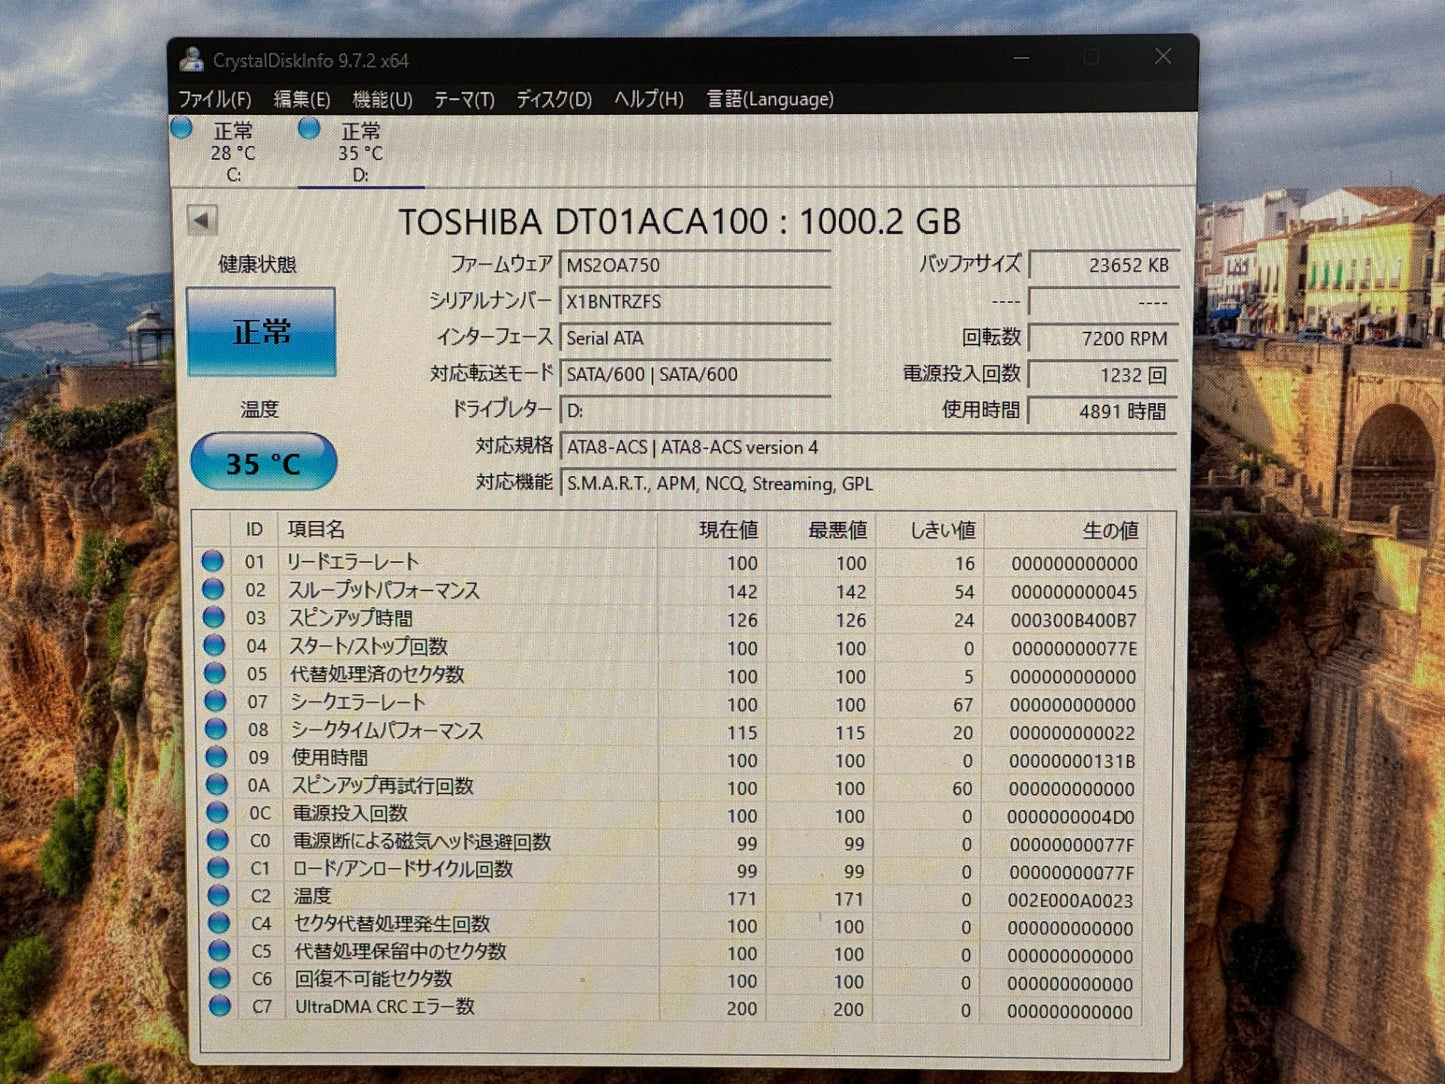The height and width of the screenshot is (1084, 1445).
Task: Click the blue status icon for row C2 温度
Action: pos(218,896)
